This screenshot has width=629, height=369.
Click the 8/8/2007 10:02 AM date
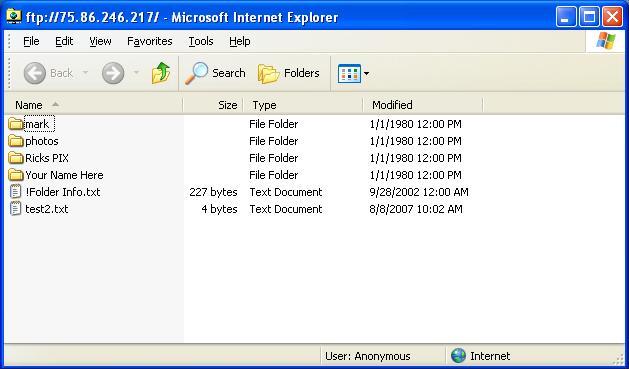click(416, 209)
